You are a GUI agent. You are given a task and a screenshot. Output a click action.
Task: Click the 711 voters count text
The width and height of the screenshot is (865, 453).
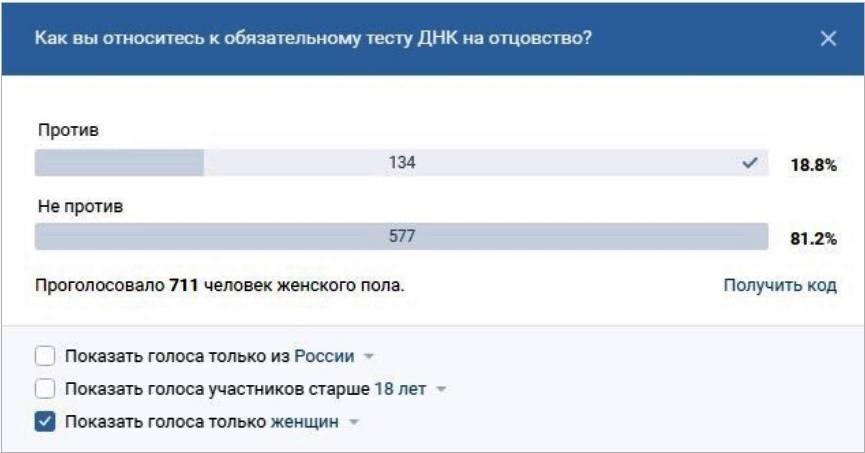click(184, 285)
